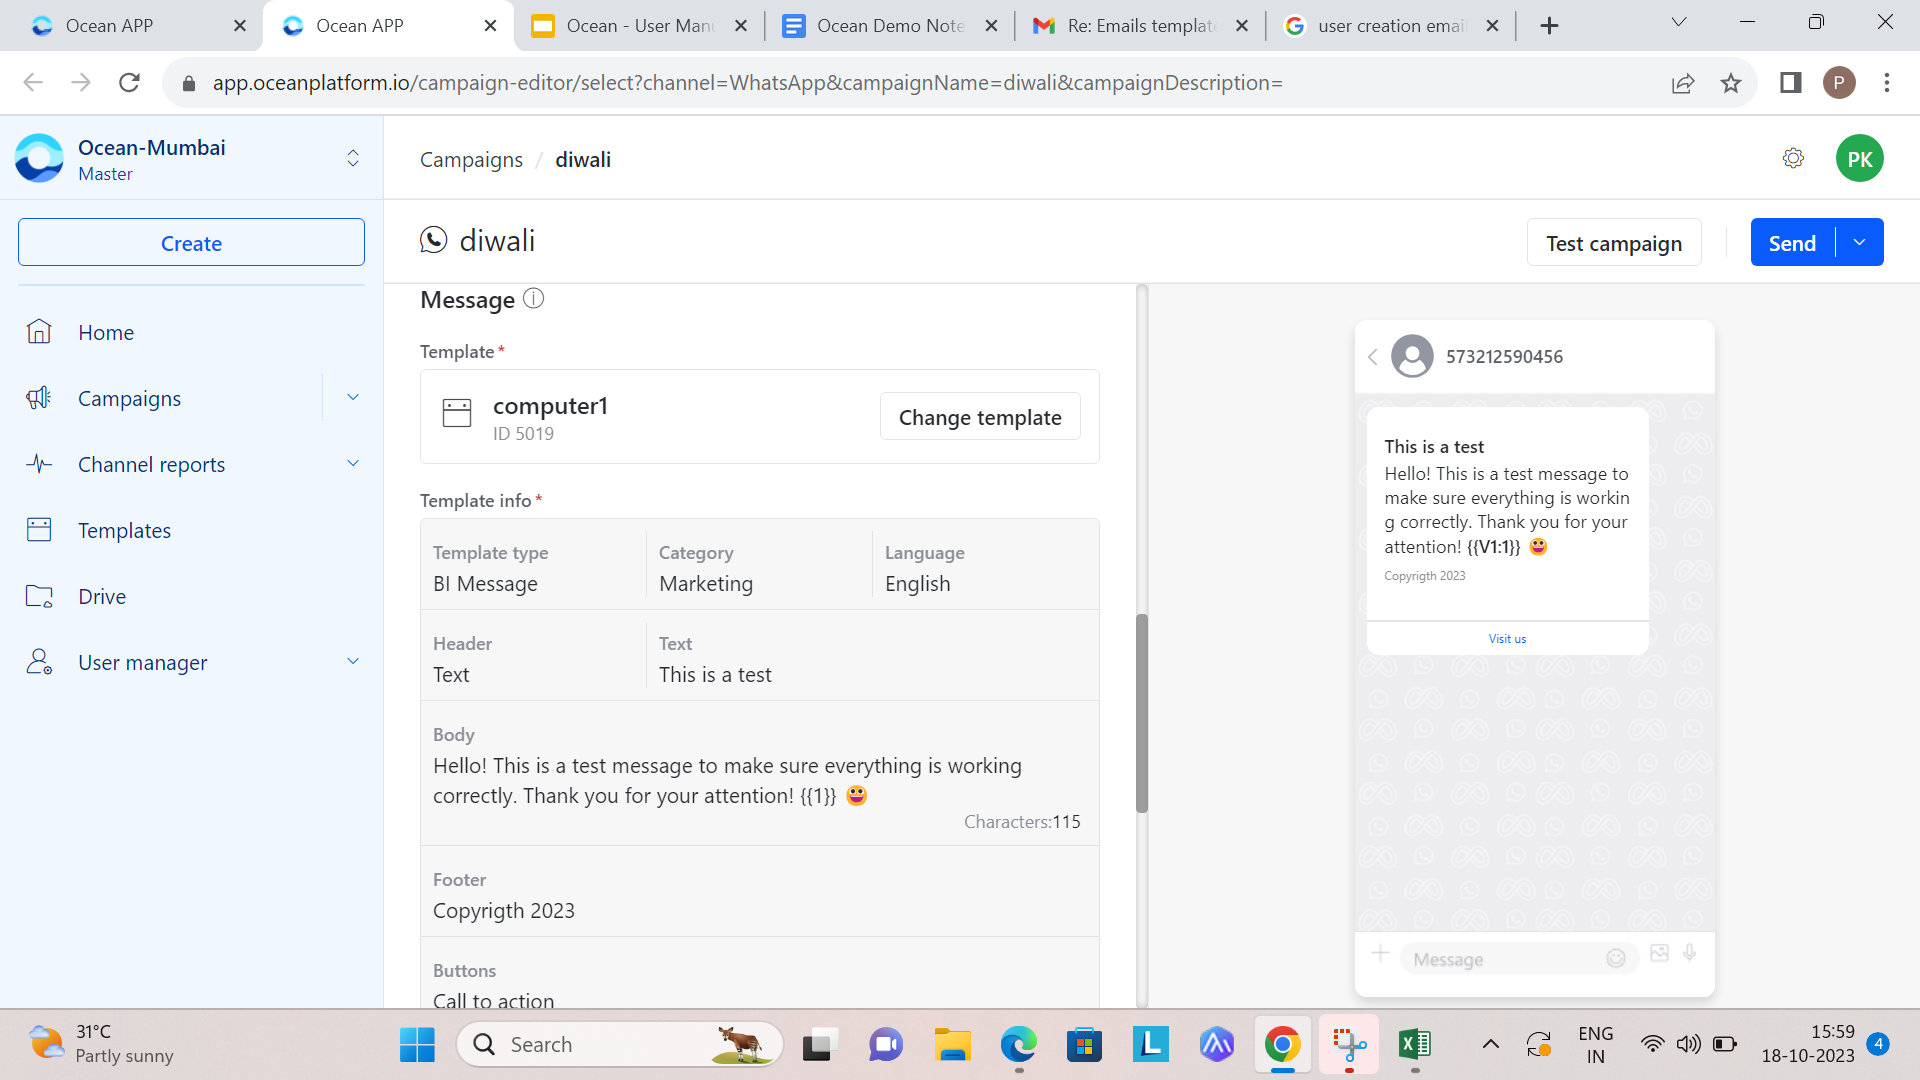Click the Home icon in sidebar

click(x=39, y=332)
